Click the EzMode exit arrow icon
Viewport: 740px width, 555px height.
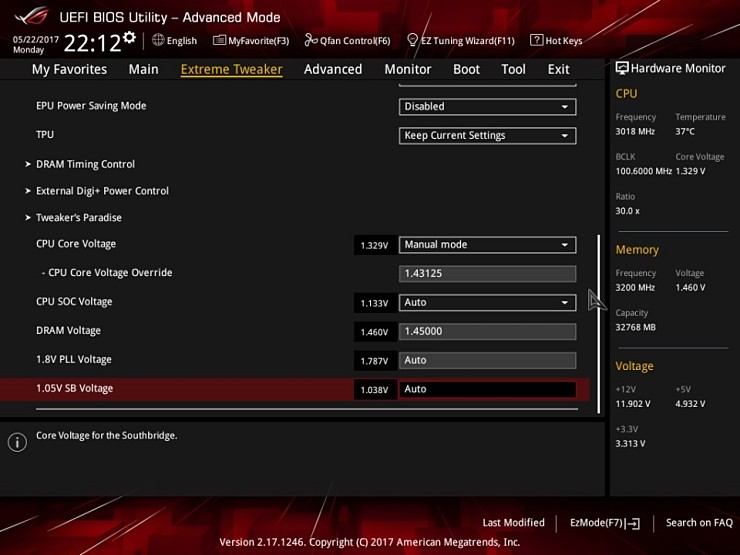click(x=633, y=523)
